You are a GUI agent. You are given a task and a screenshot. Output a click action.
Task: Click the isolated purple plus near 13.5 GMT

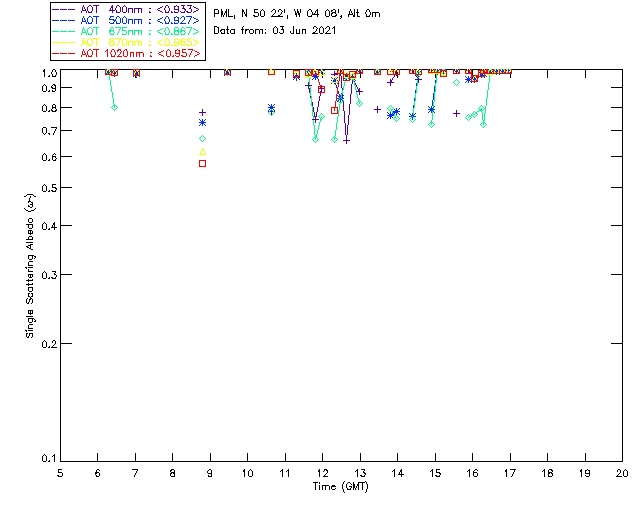tap(378, 109)
